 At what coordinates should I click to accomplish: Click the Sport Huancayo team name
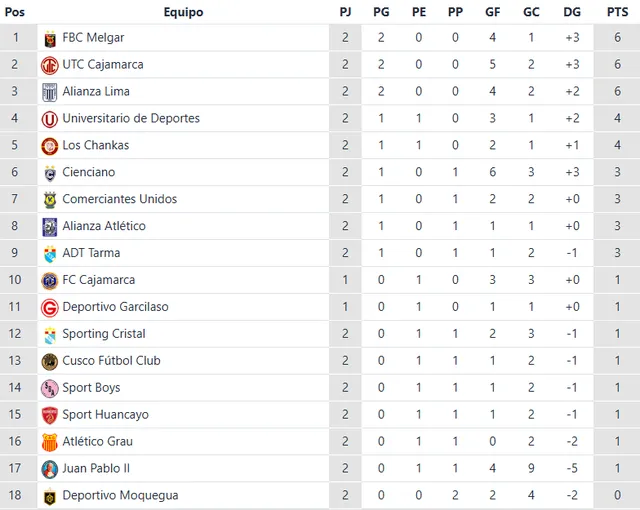pos(105,415)
